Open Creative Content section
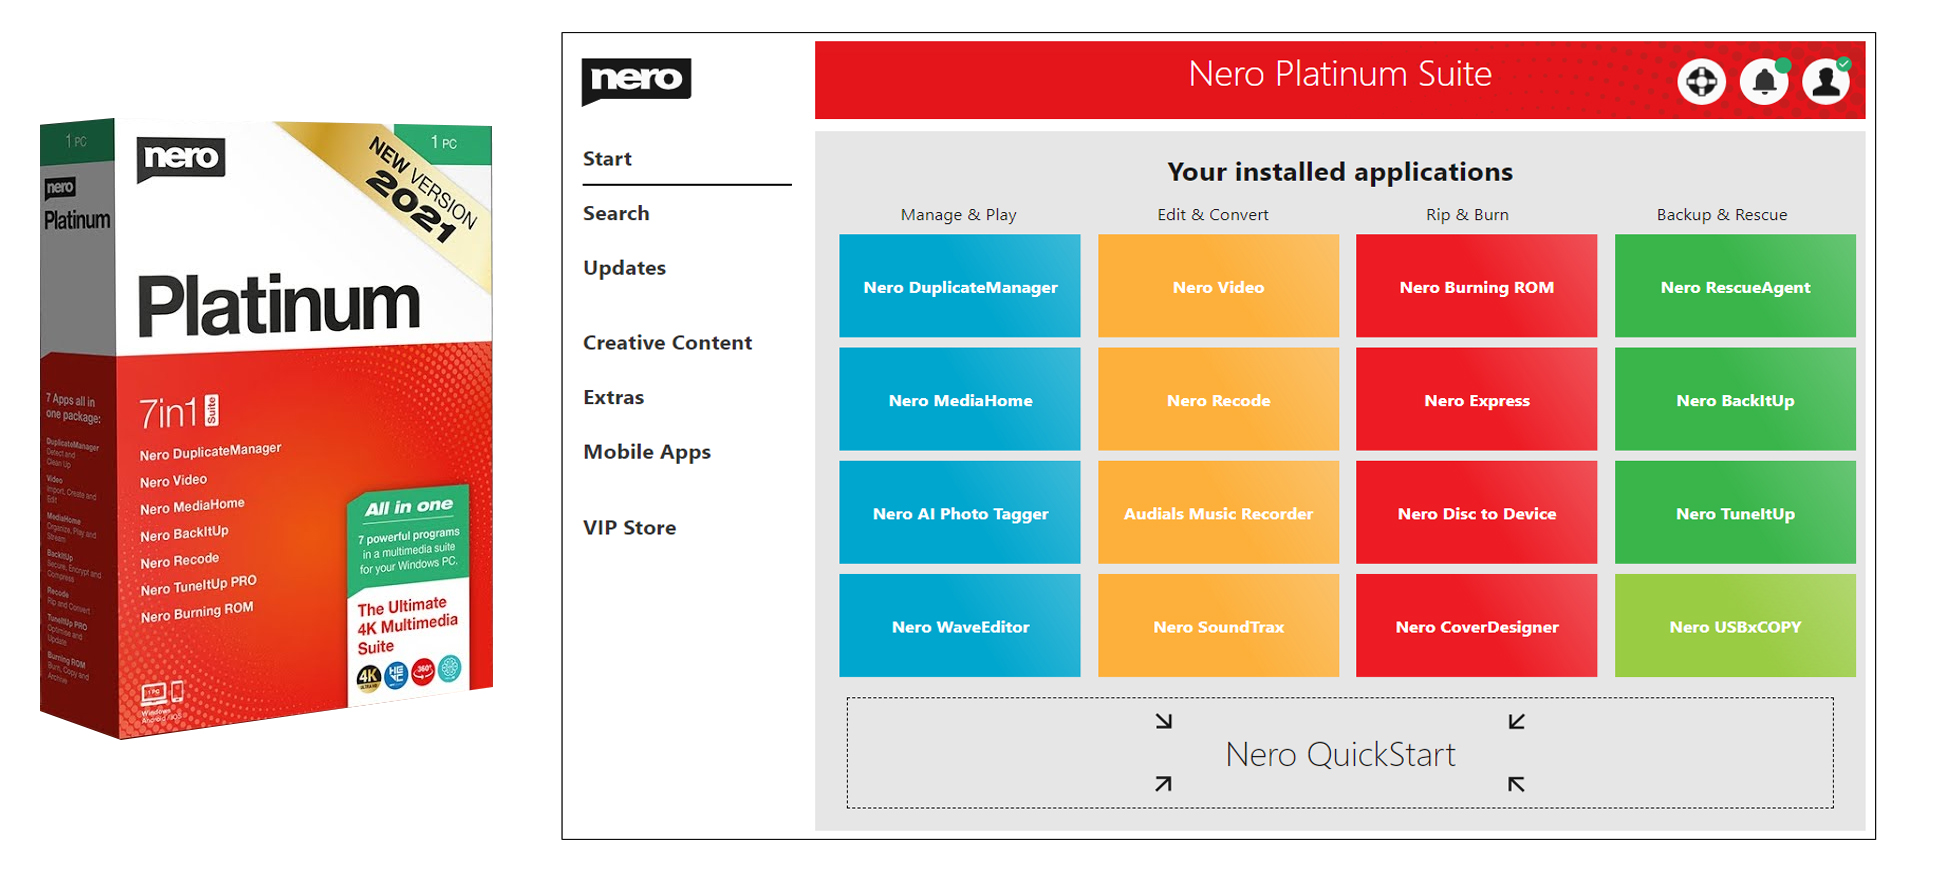 pyautogui.click(x=667, y=343)
